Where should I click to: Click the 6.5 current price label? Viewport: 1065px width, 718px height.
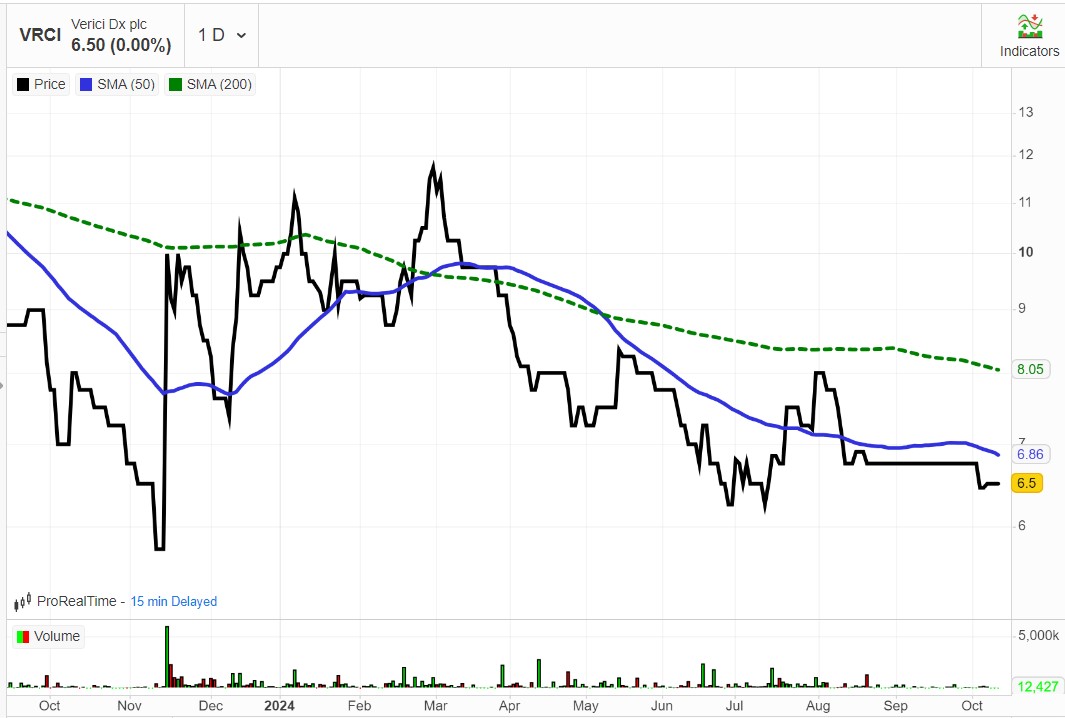click(1026, 483)
